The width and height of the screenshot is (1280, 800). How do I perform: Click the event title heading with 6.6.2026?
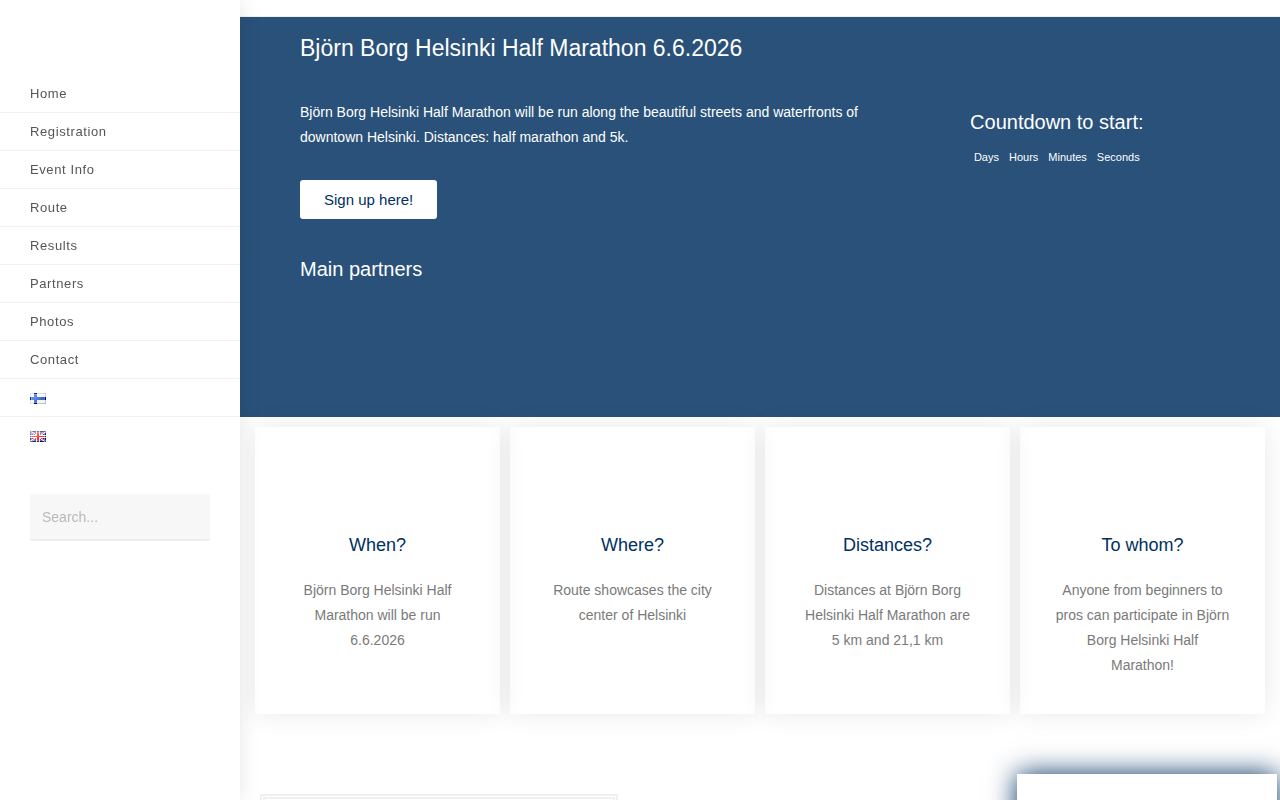pos(521,48)
